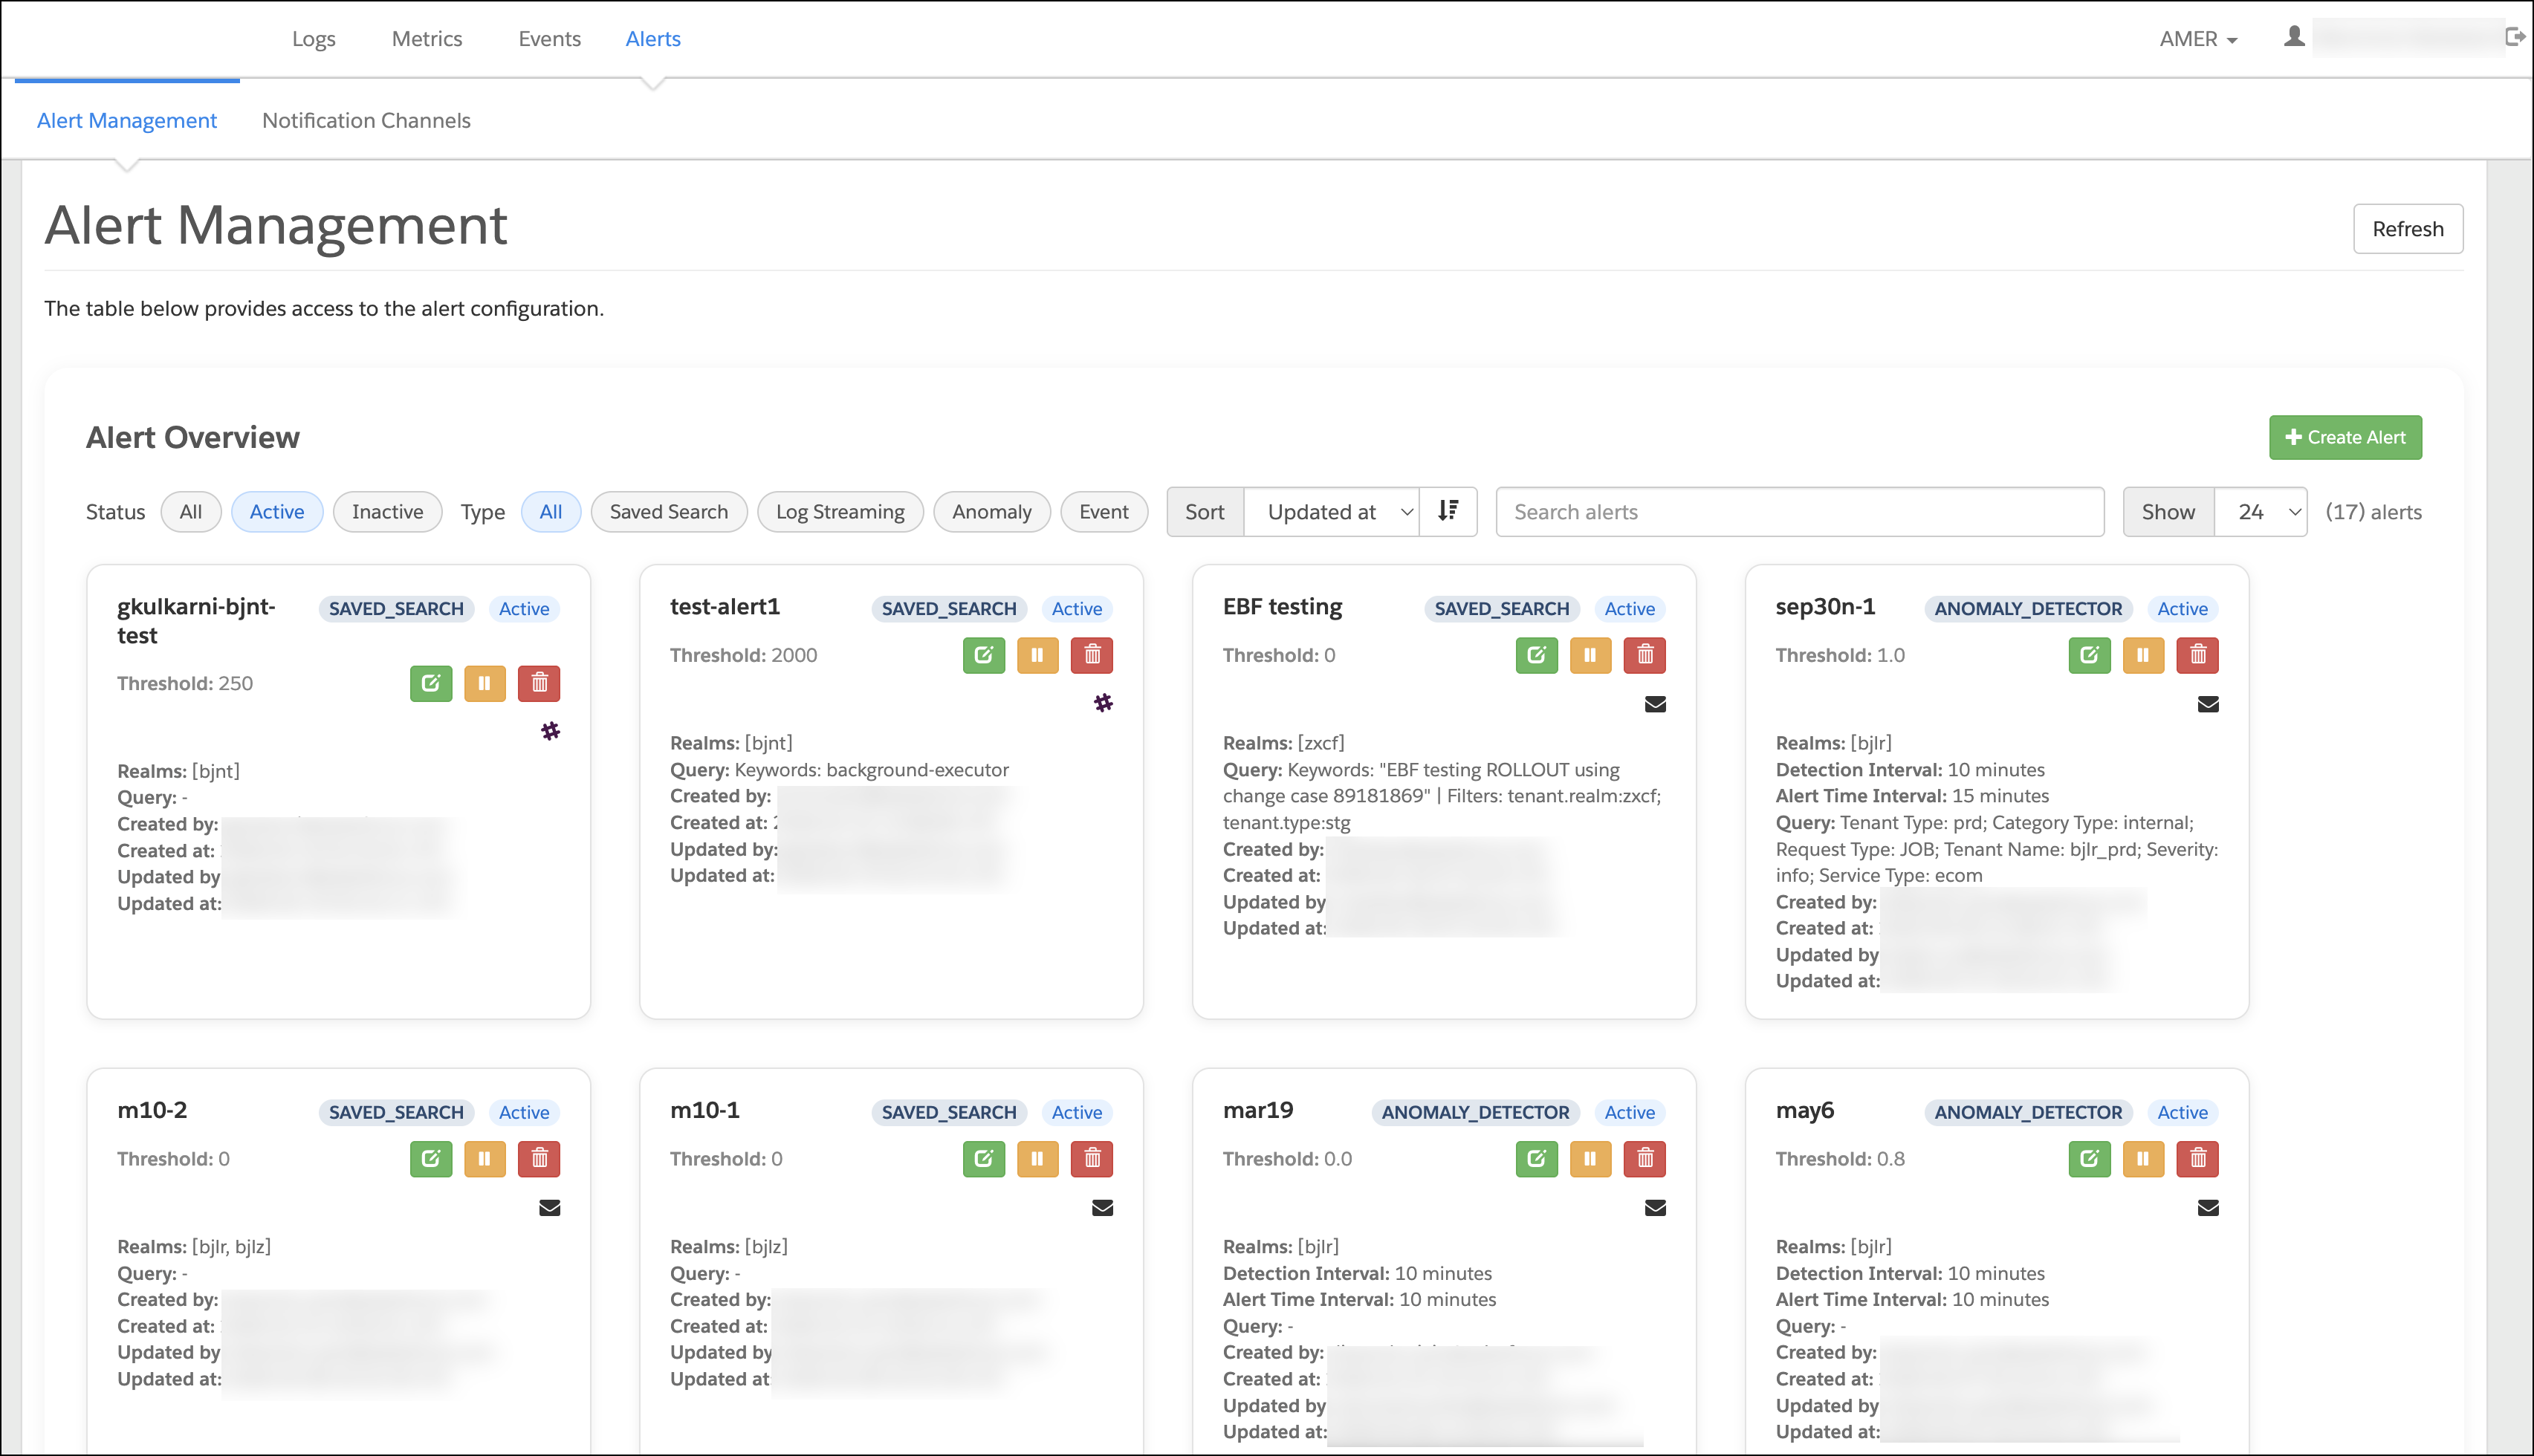Toggle the sort direction icon
Viewport: 2534px width, 1456px height.
tap(1448, 511)
